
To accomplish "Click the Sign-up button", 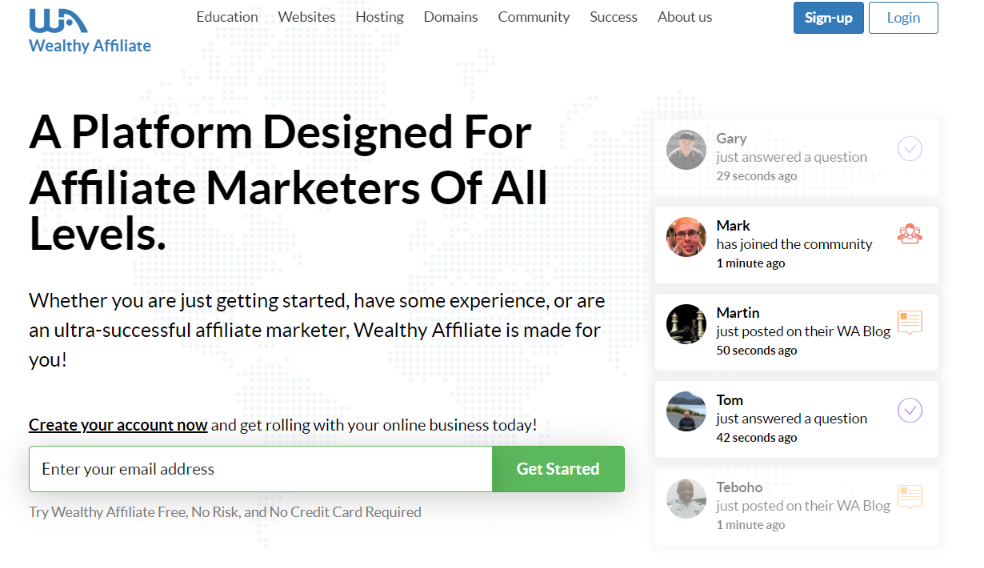I will tap(828, 18).
